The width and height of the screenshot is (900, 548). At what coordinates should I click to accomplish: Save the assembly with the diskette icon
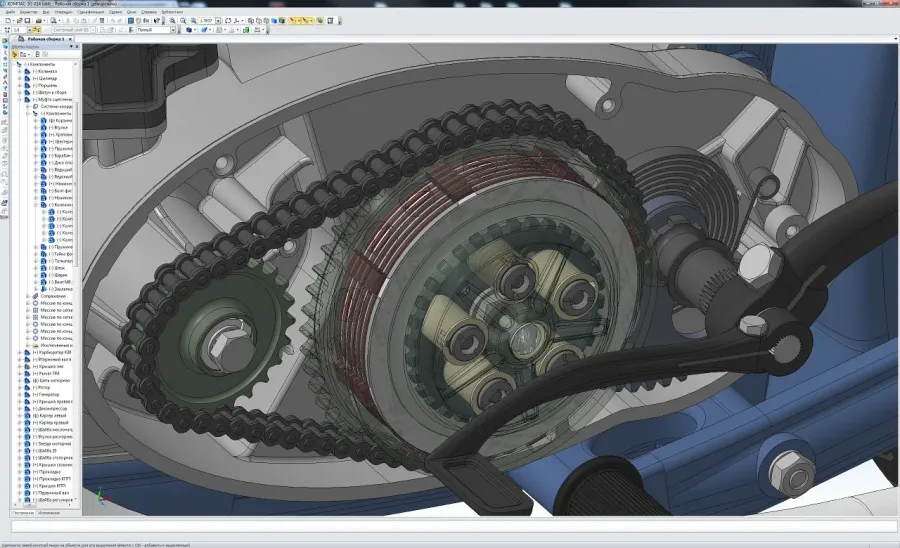pos(27,21)
